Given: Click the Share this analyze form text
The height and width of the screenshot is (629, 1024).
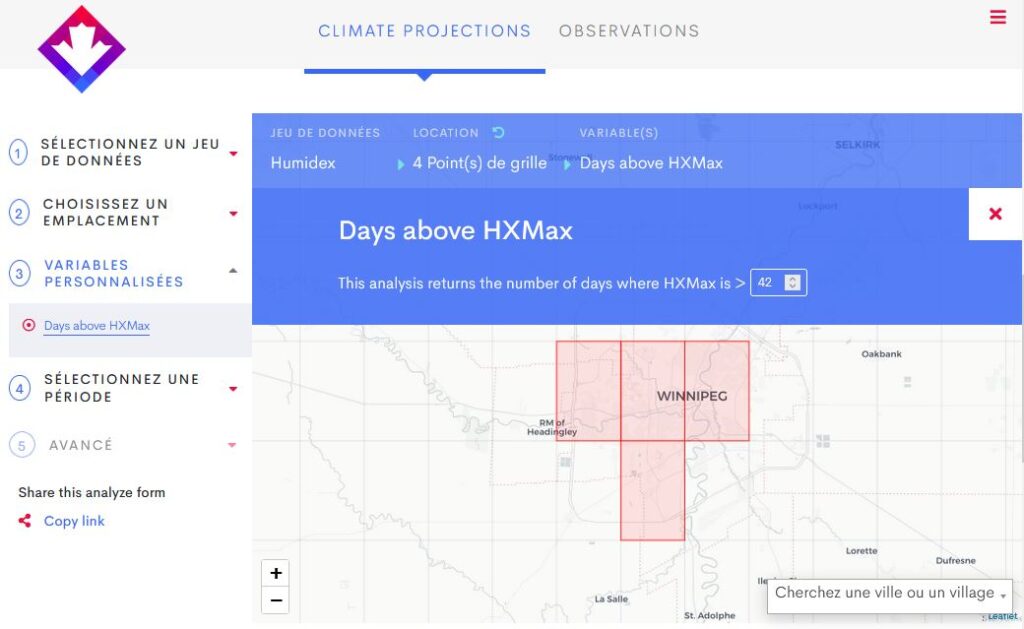Looking at the screenshot, I should 91,492.
